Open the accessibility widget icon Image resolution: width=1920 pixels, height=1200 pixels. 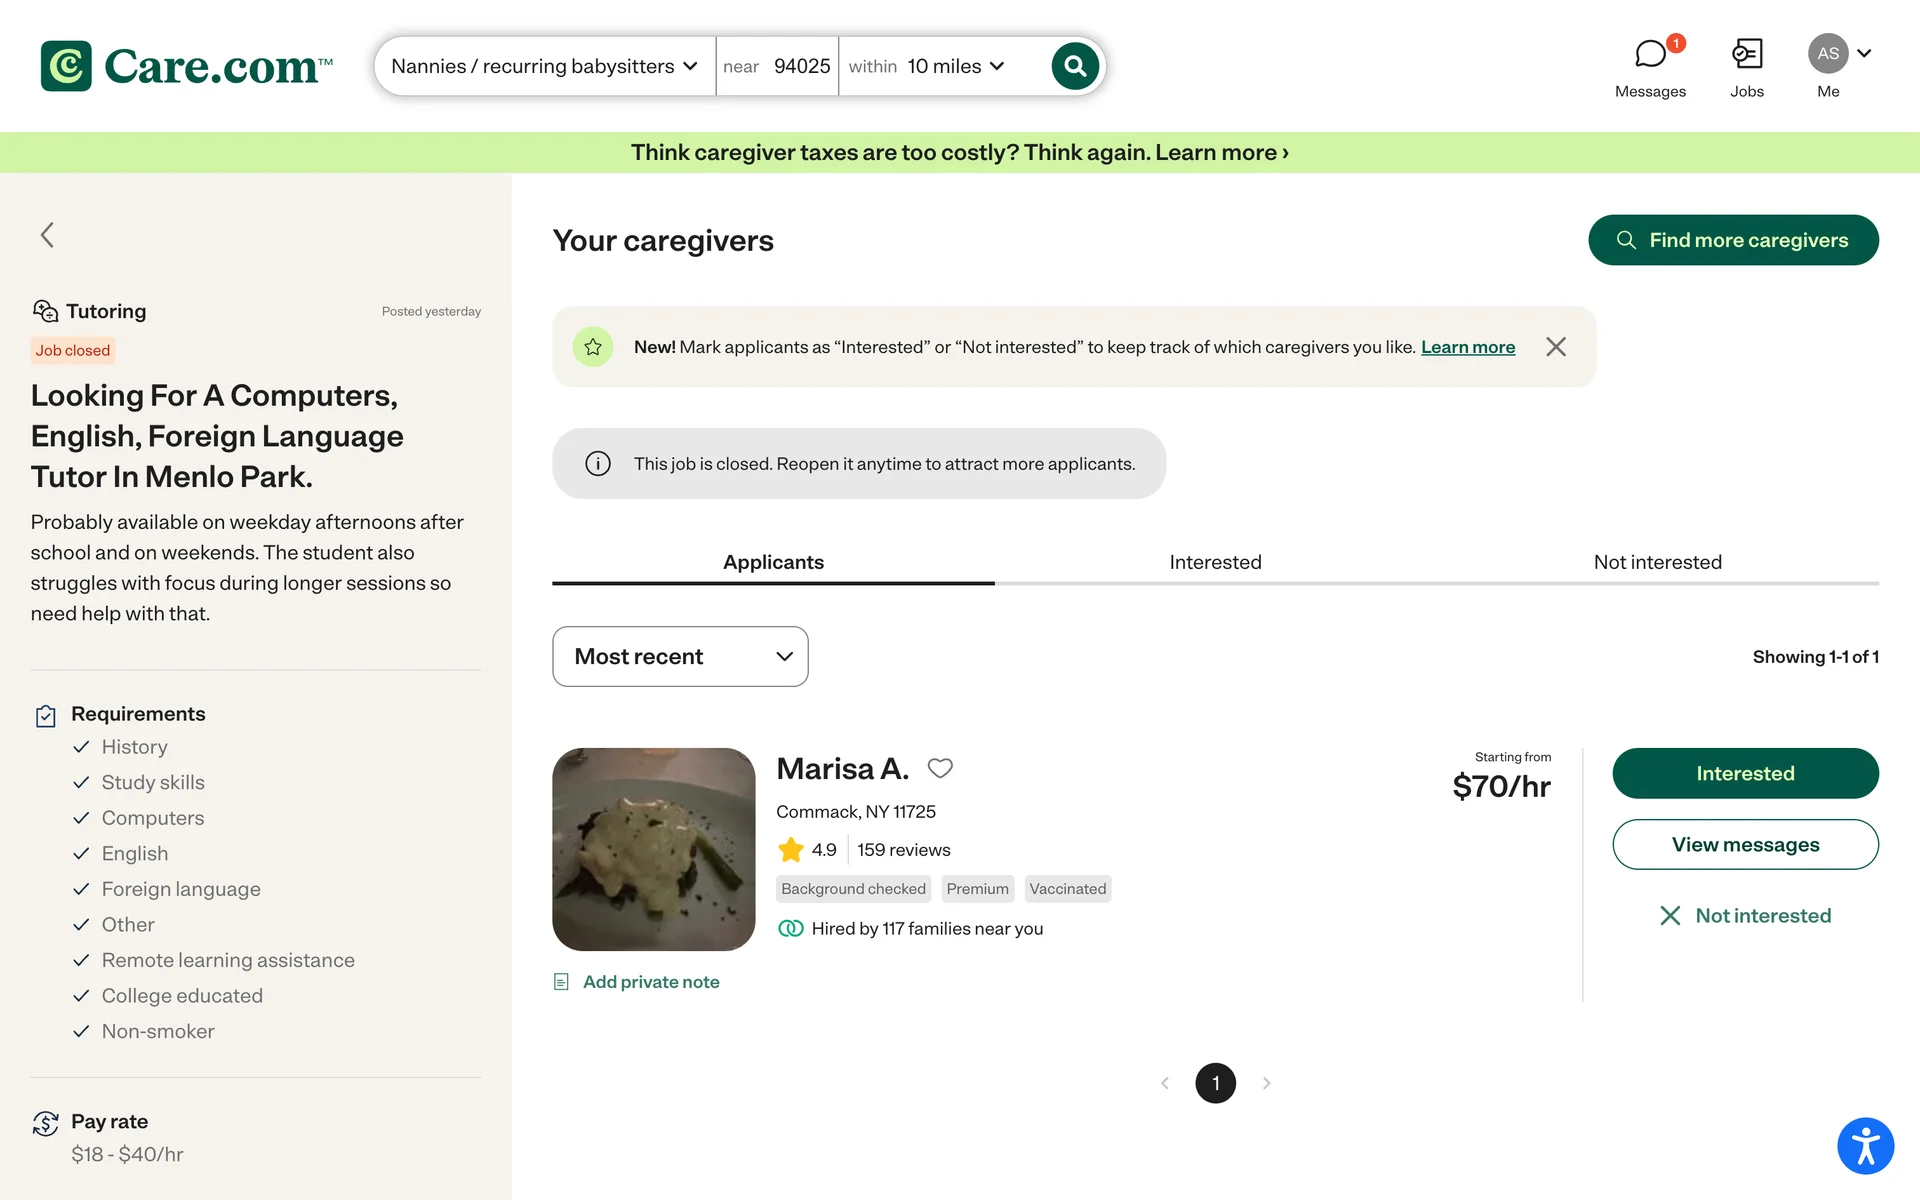1865,1145
